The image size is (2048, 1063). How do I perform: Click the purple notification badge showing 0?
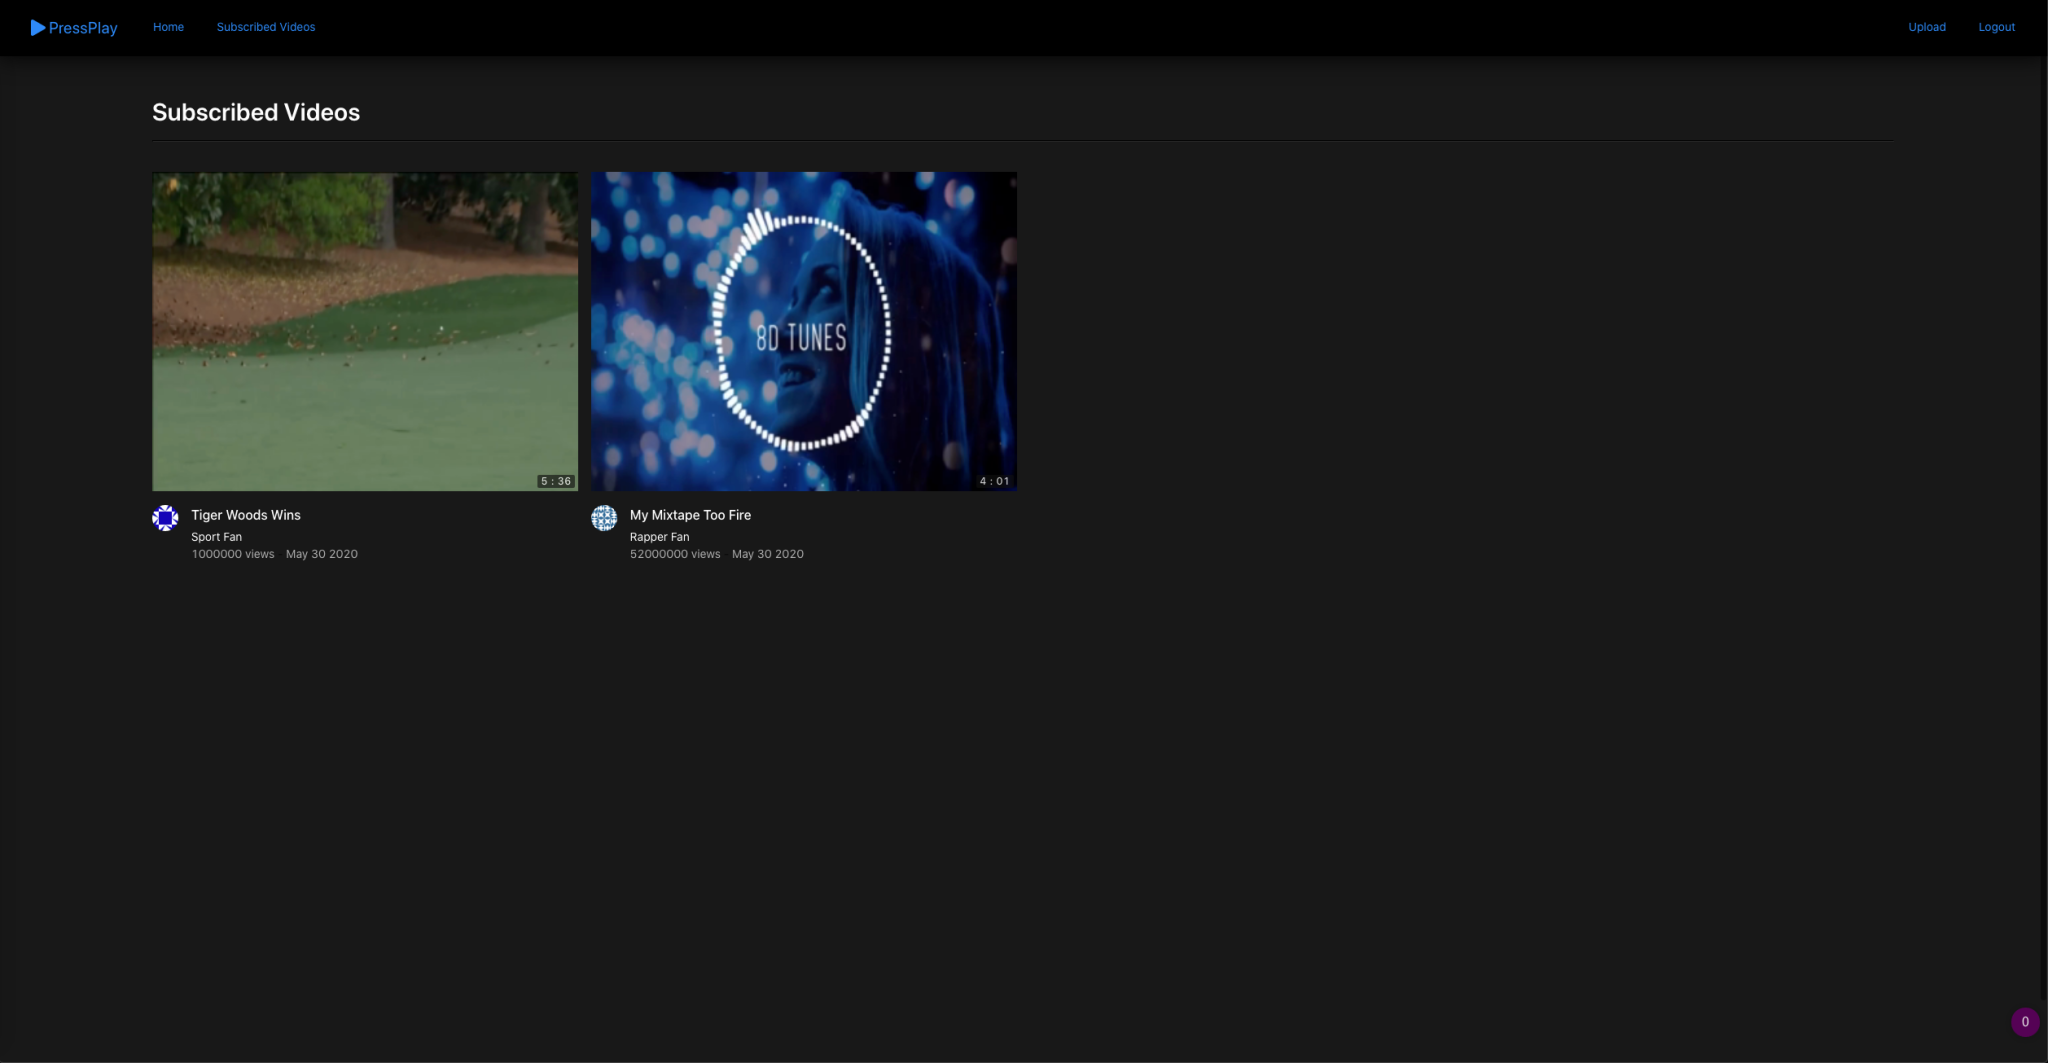pos(2023,1021)
